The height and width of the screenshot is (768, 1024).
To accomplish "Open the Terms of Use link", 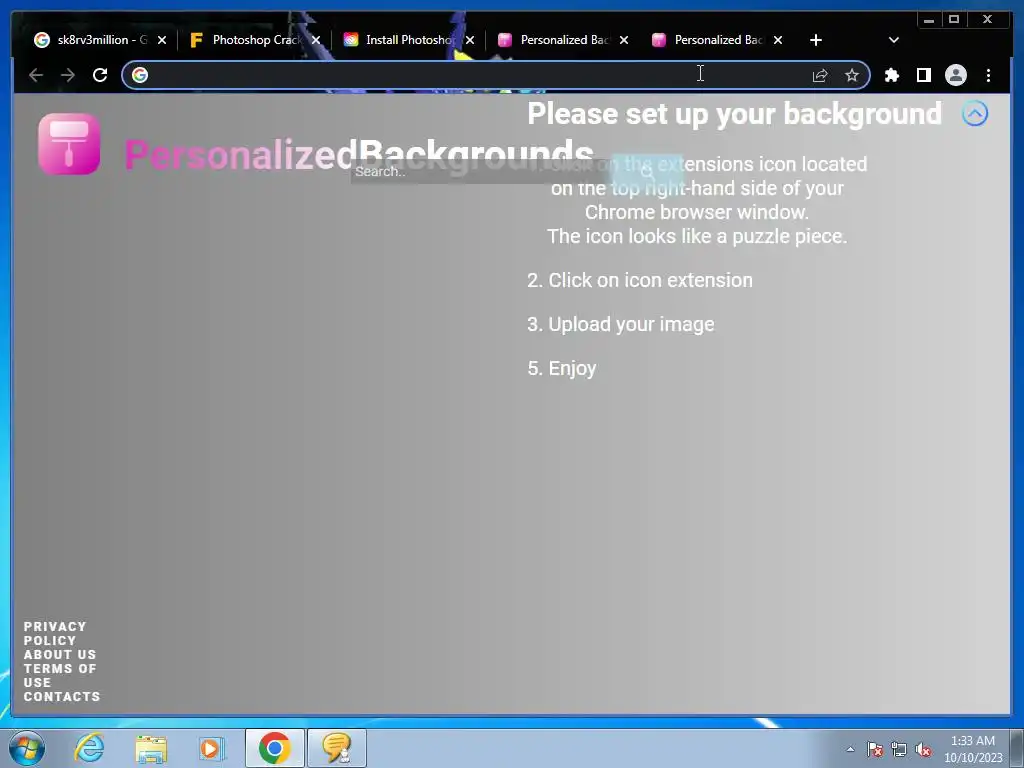I will (60, 675).
